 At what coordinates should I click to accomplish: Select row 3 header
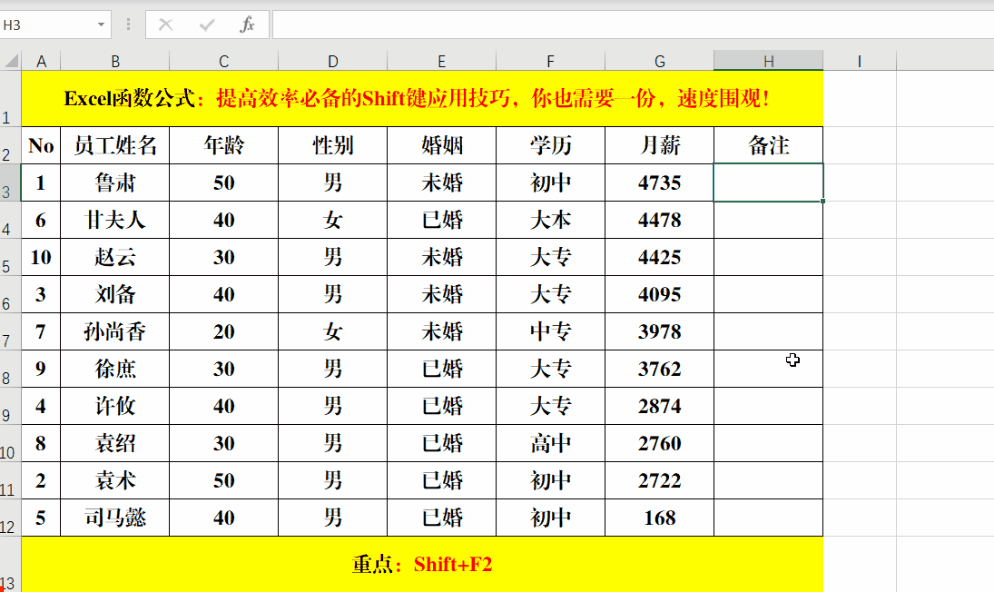[10, 183]
